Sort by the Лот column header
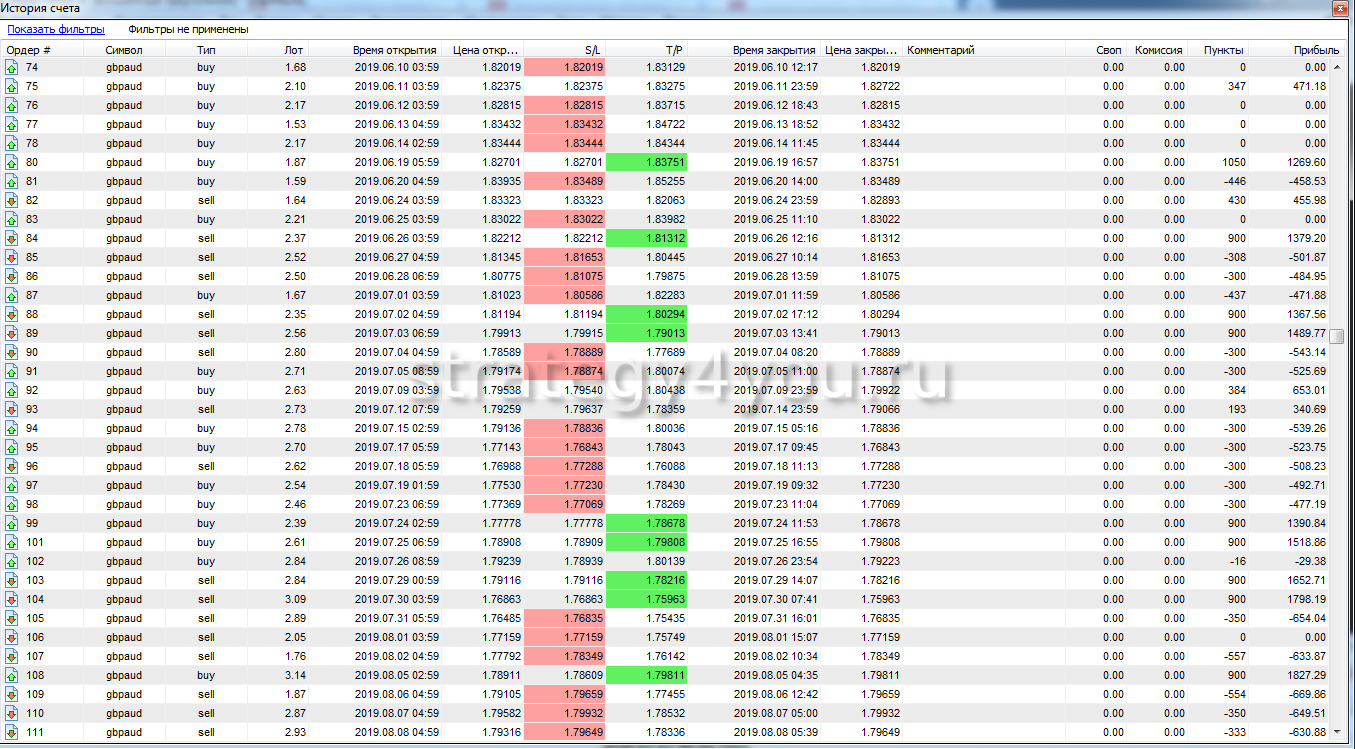 [x=293, y=49]
